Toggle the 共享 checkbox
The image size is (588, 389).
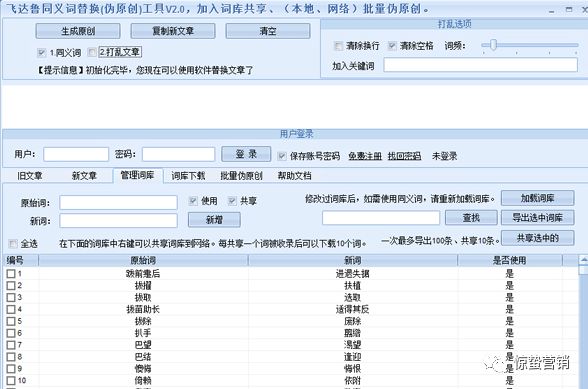click(x=232, y=201)
